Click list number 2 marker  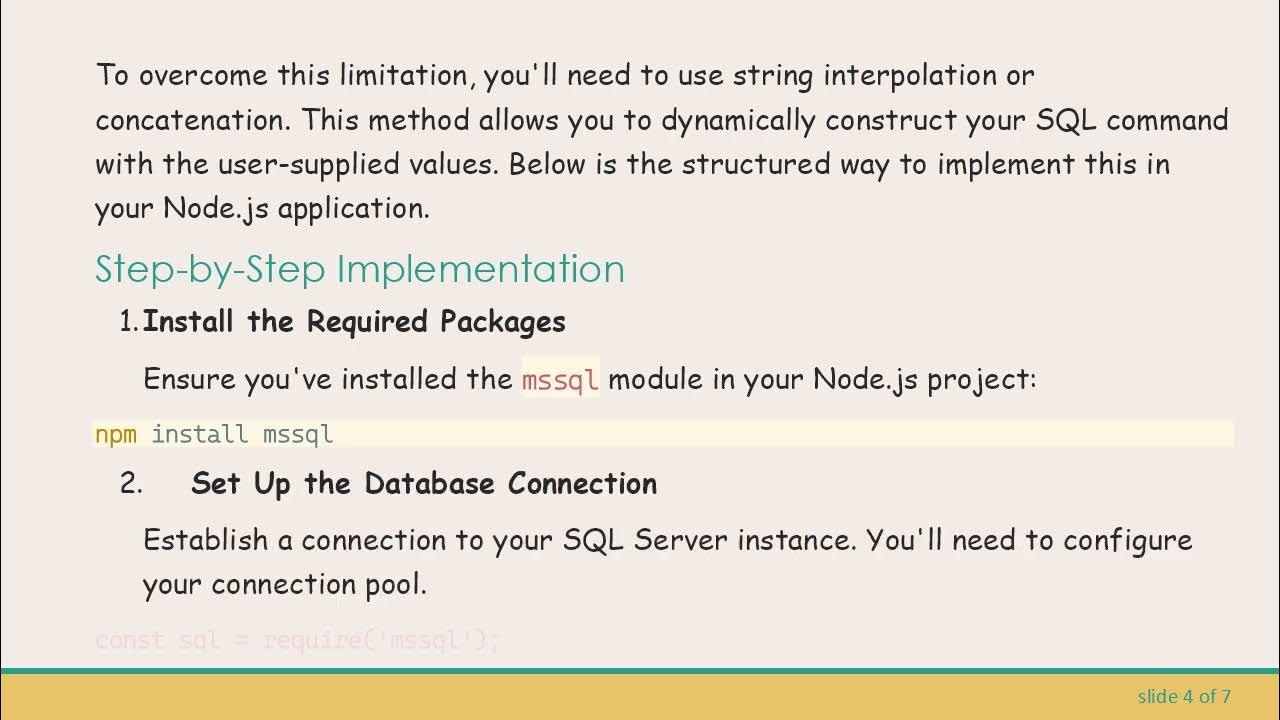coord(131,484)
